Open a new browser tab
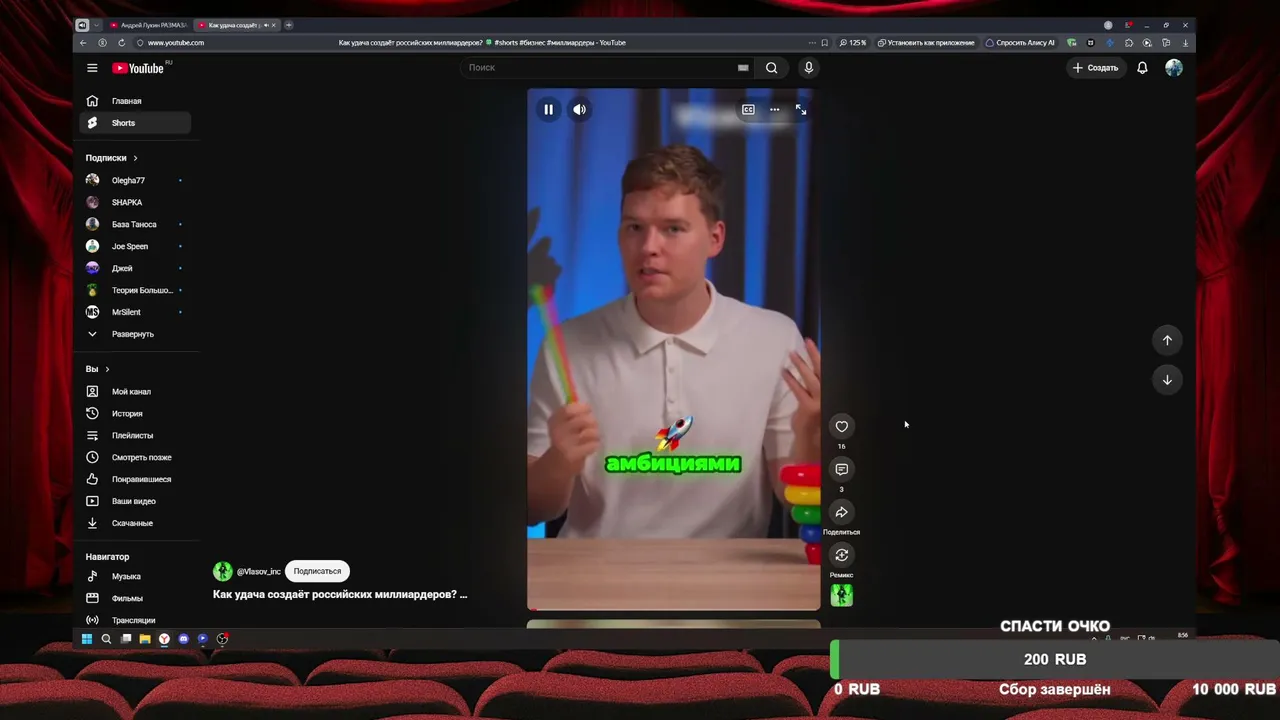The width and height of the screenshot is (1280, 720). tap(289, 25)
